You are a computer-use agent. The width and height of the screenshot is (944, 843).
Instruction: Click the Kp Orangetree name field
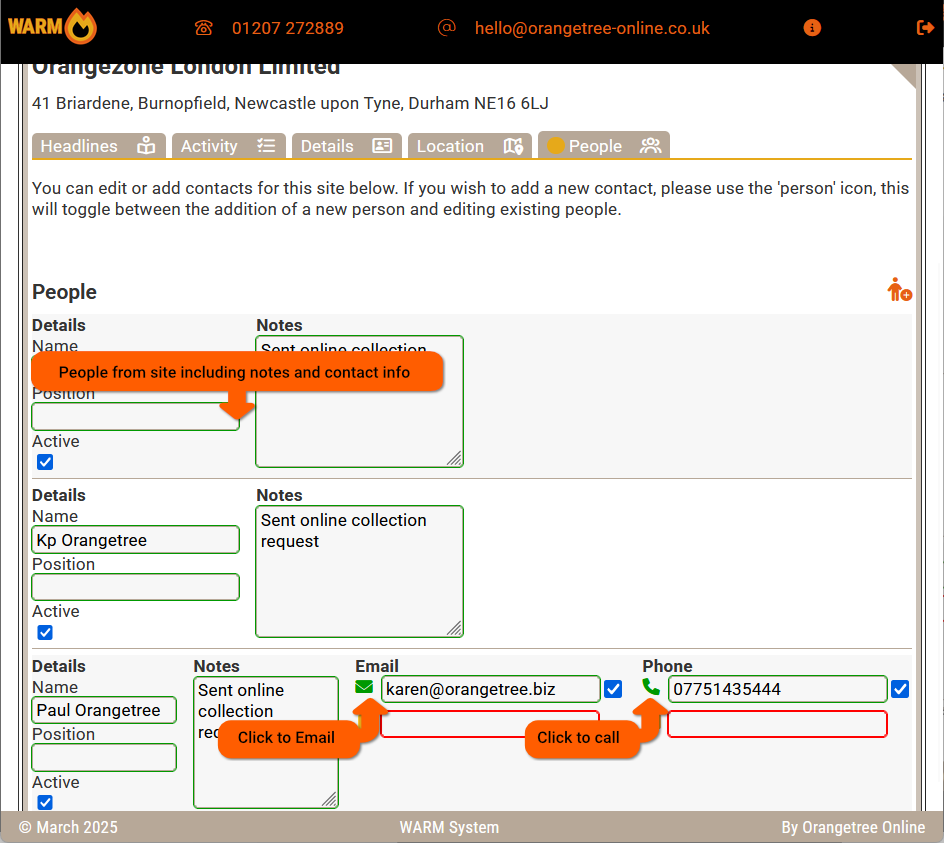(135, 540)
